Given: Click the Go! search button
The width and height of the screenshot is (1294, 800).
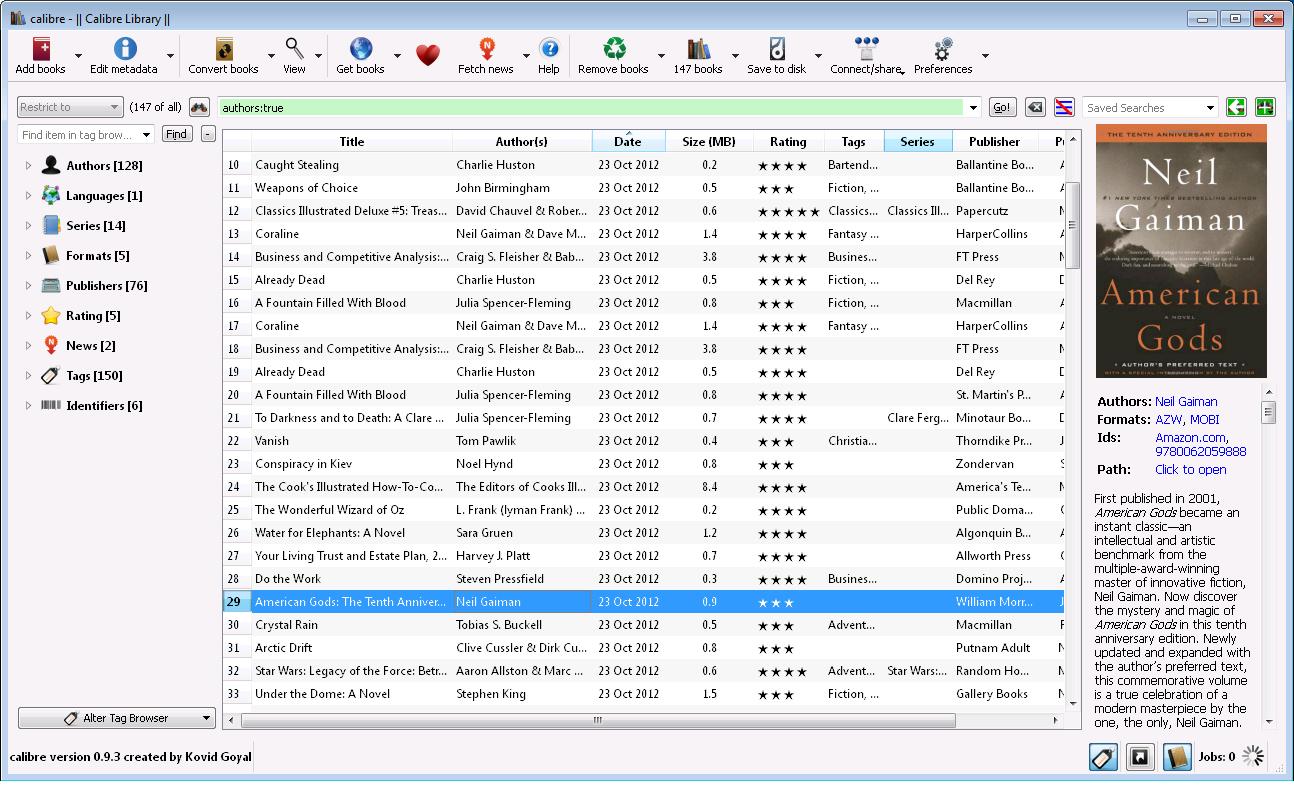Looking at the screenshot, I should pos(1002,107).
